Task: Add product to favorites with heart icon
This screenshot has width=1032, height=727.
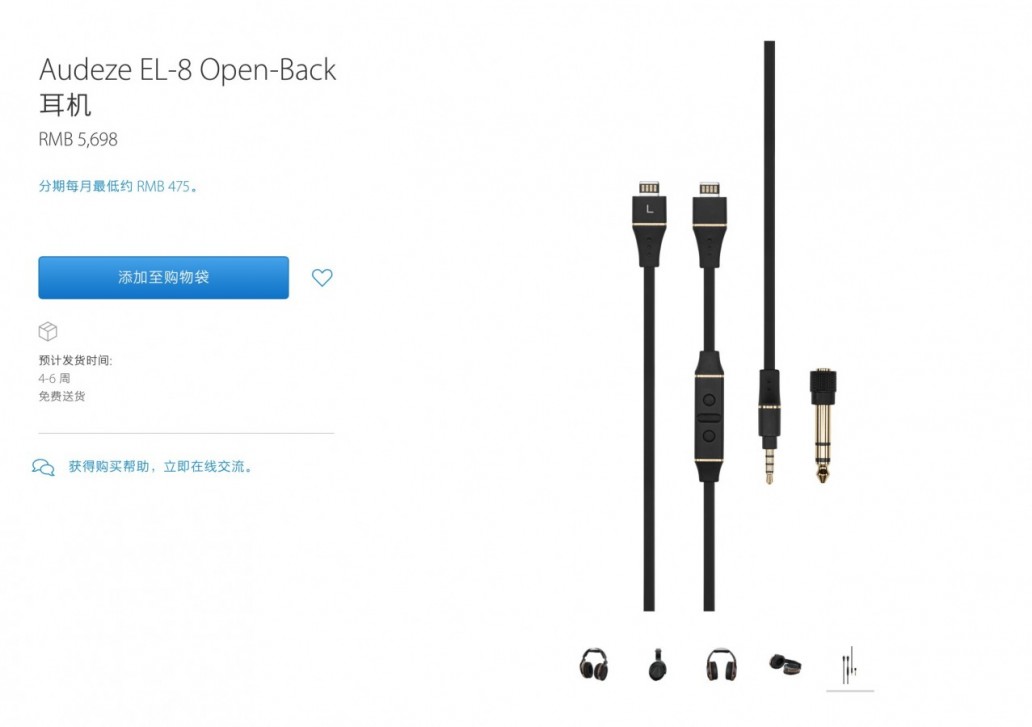Action: point(322,278)
